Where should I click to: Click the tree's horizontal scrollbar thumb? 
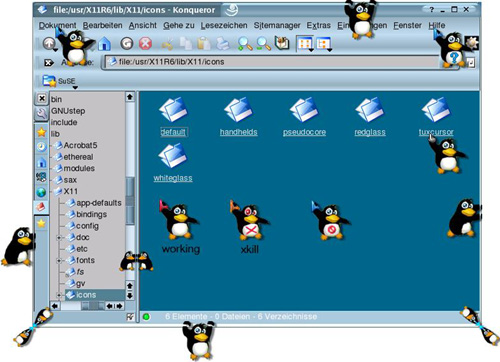click(x=93, y=306)
